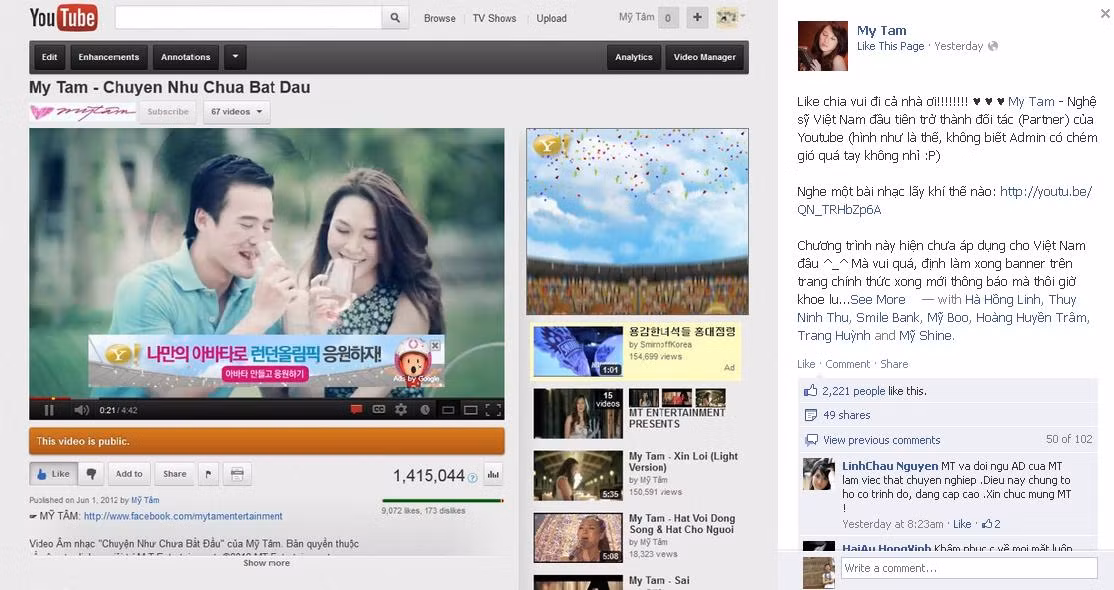This screenshot has width=1114, height=590.
Task: Pause the video playback
Action: (x=49, y=410)
